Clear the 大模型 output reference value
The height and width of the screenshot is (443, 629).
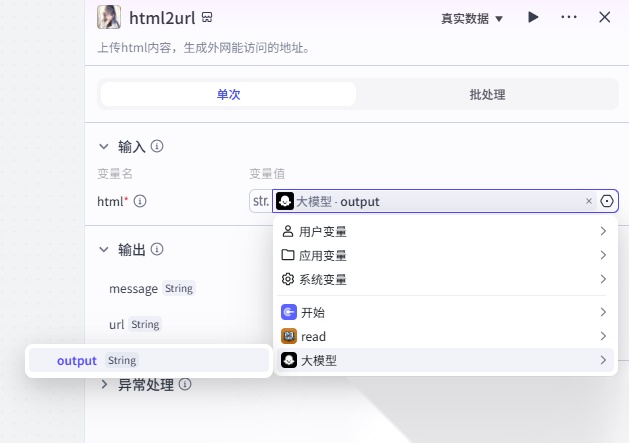pyautogui.click(x=588, y=201)
